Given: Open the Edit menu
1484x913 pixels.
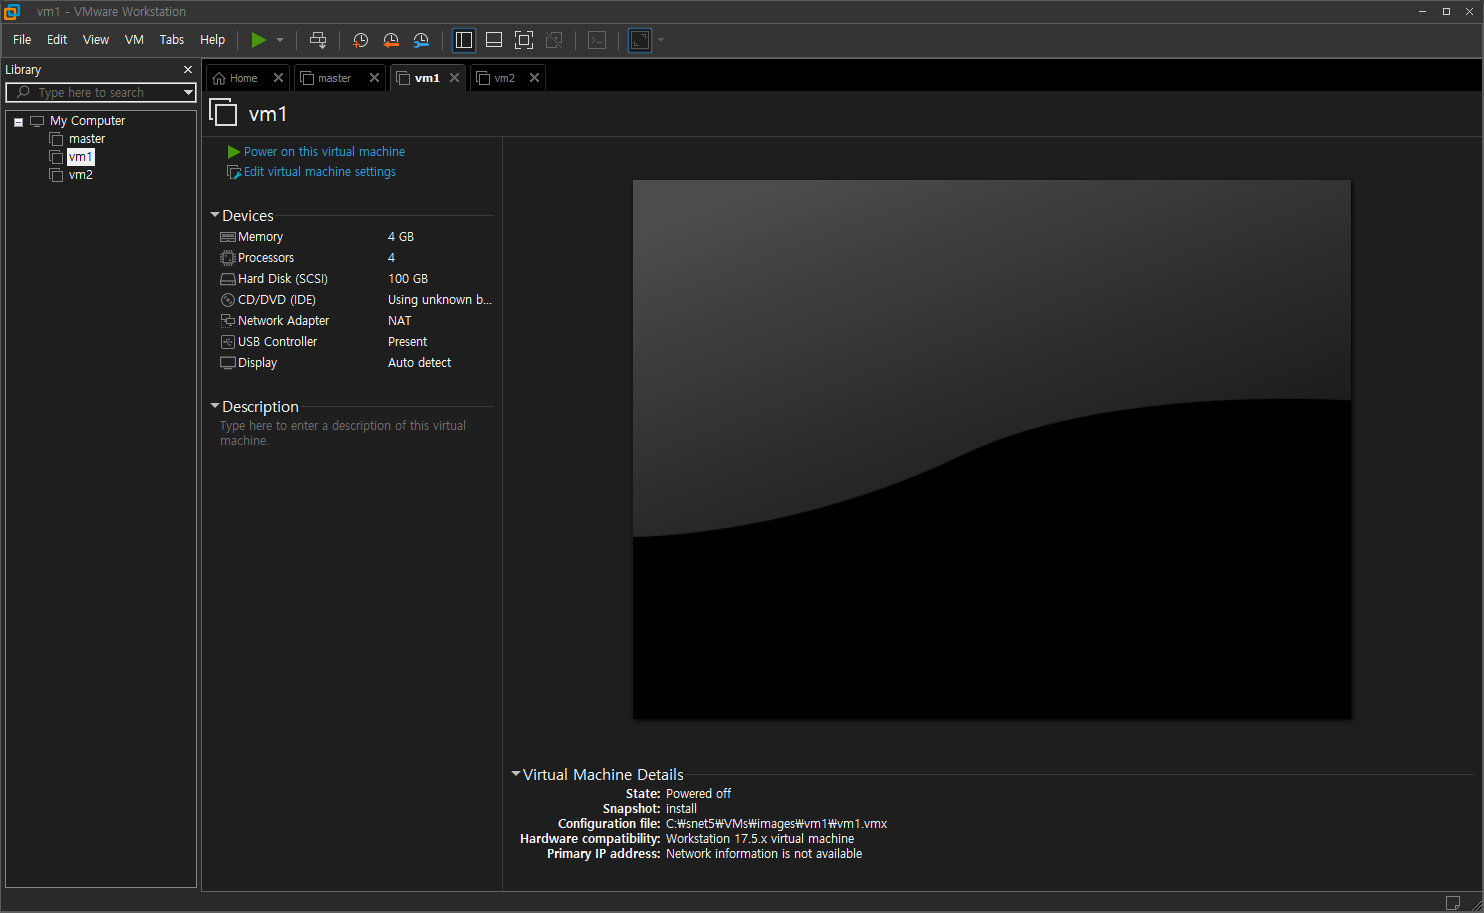Looking at the screenshot, I should [x=57, y=40].
